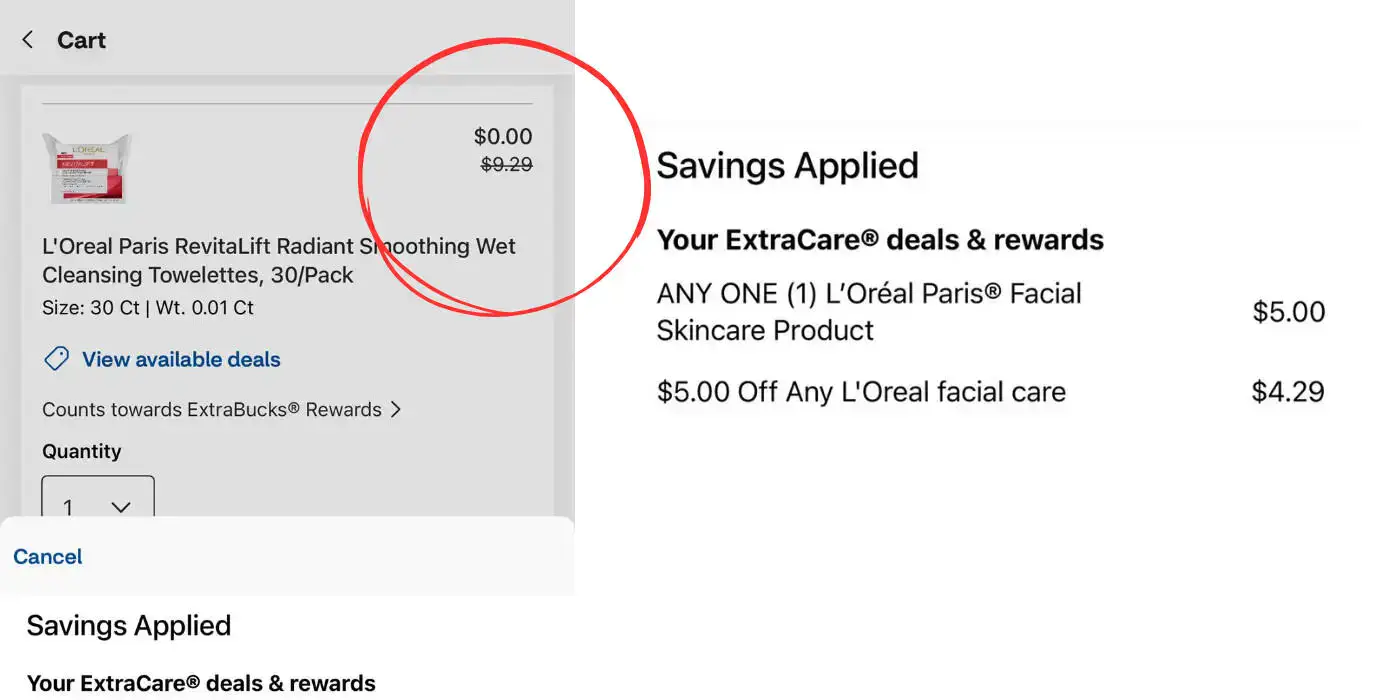The width and height of the screenshot is (1400, 700).
Task: Open the L'Oreal towelettes product thumbnail
Action: pyautogui.click(x=86, y=168)
